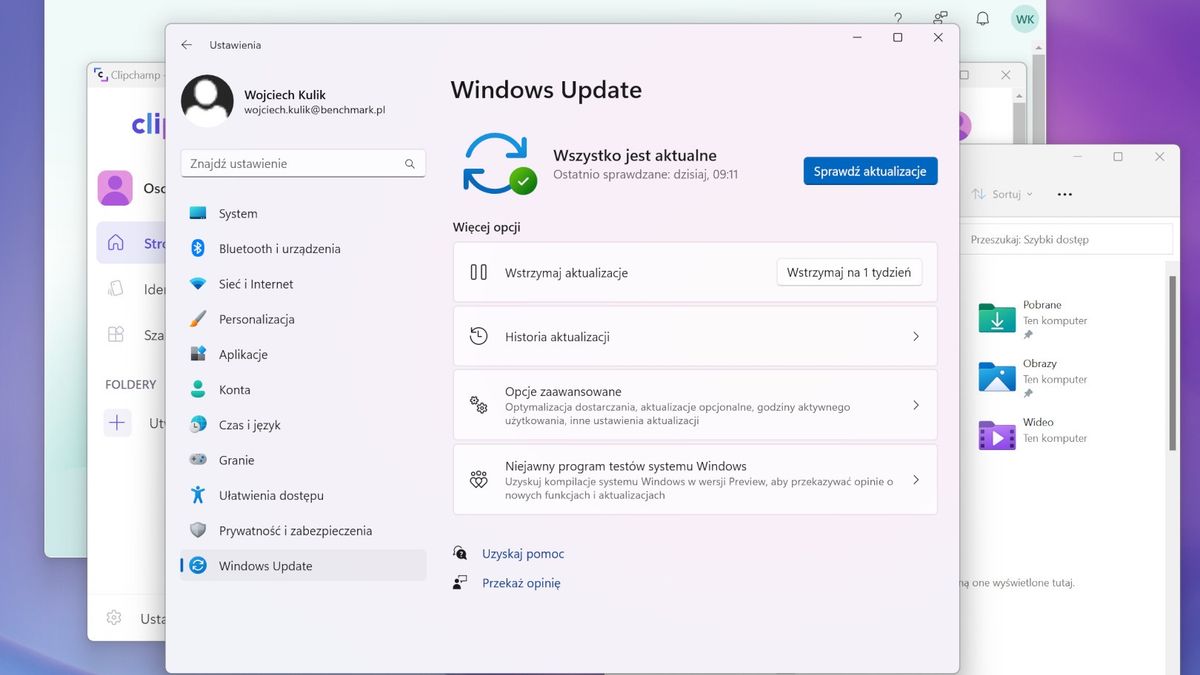The image size is (1200, 675).
Task: Focus Przeszukaj: Szybki dostęp search box
Action: click(1065, 239)
